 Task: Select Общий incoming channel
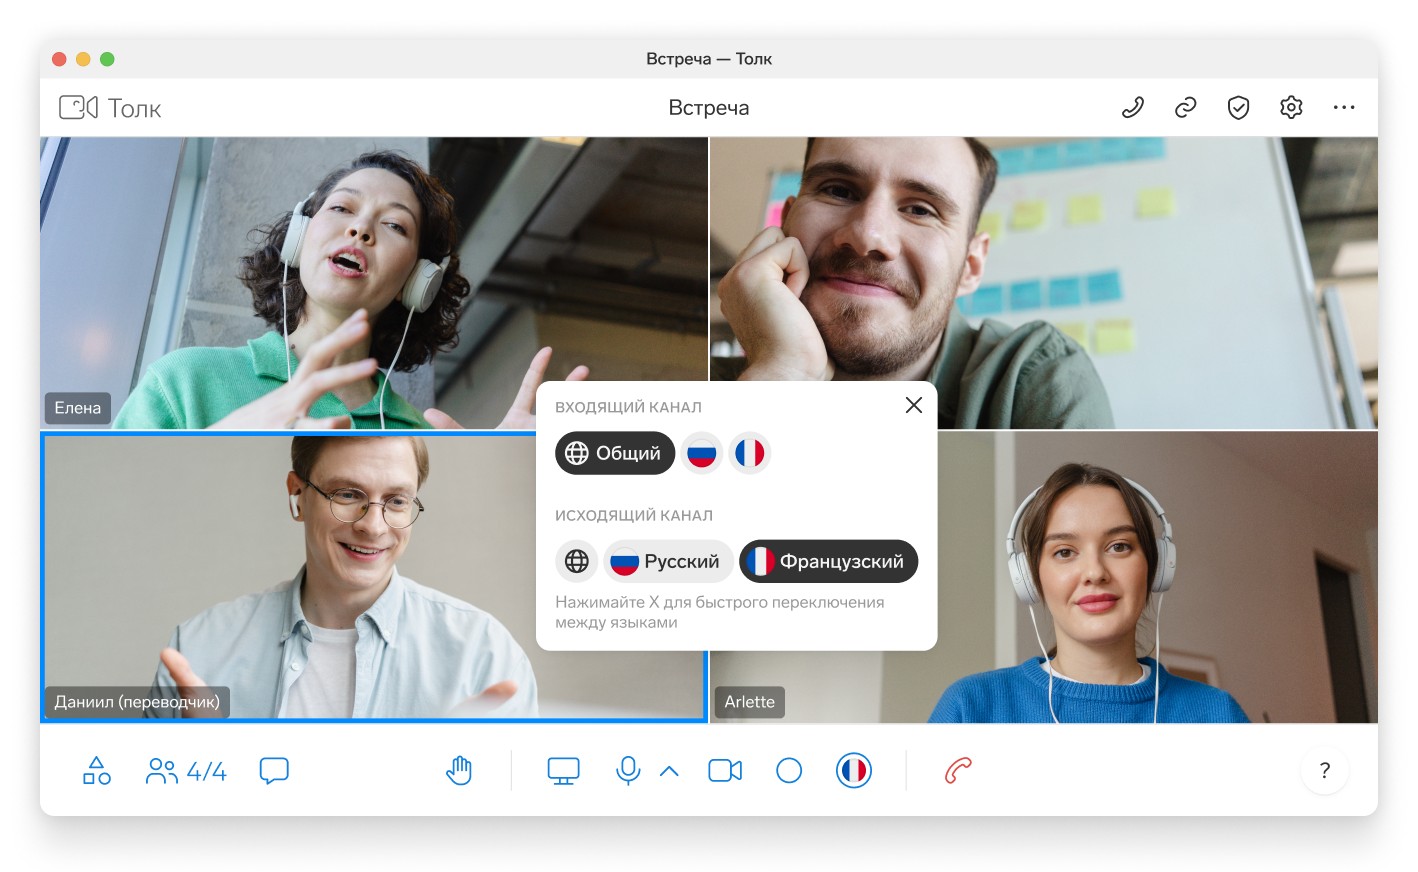615,453
